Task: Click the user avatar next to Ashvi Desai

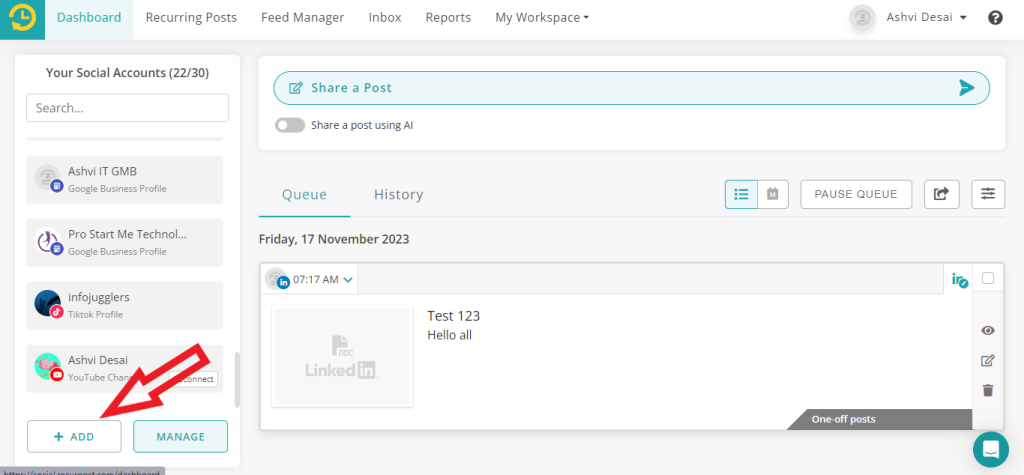Action: point(862,18)
